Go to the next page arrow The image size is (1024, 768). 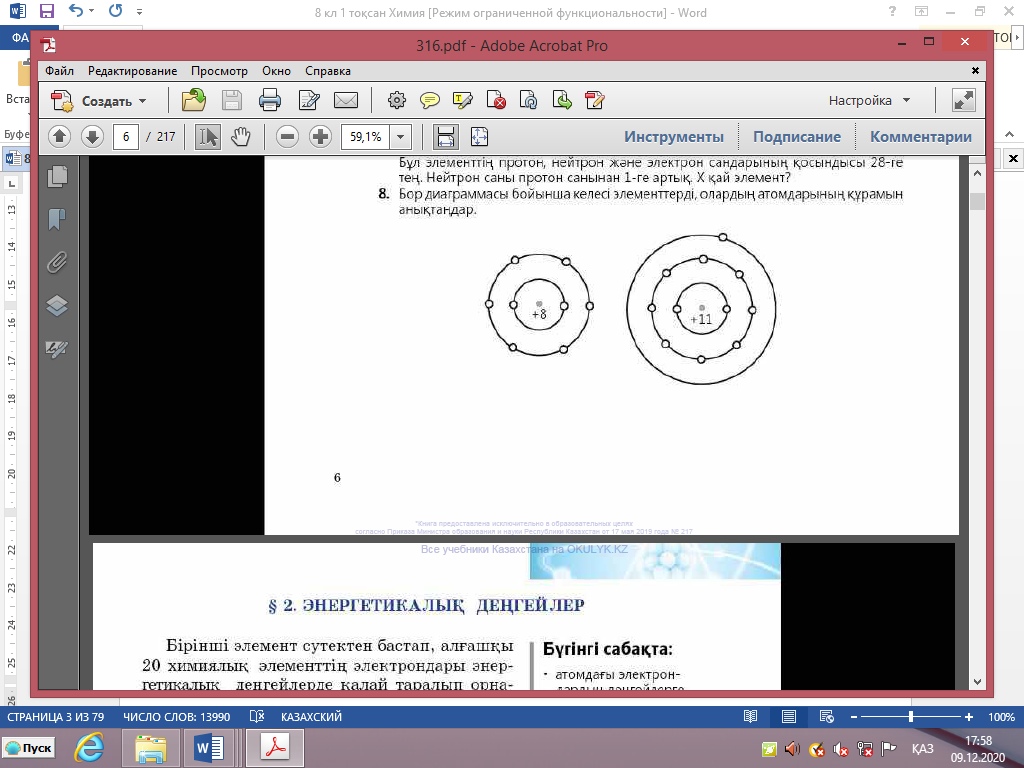pyautogui.click(x=92, y=137)
